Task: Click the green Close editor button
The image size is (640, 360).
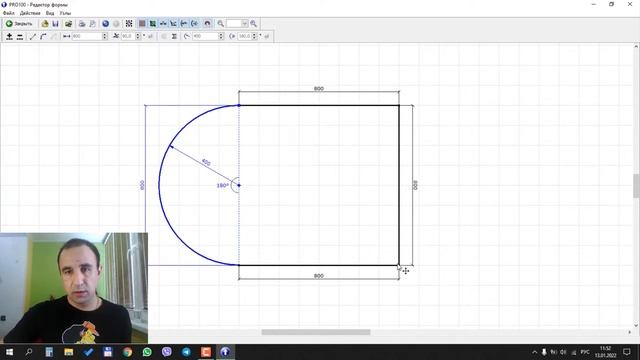Action: pos(19,24)
